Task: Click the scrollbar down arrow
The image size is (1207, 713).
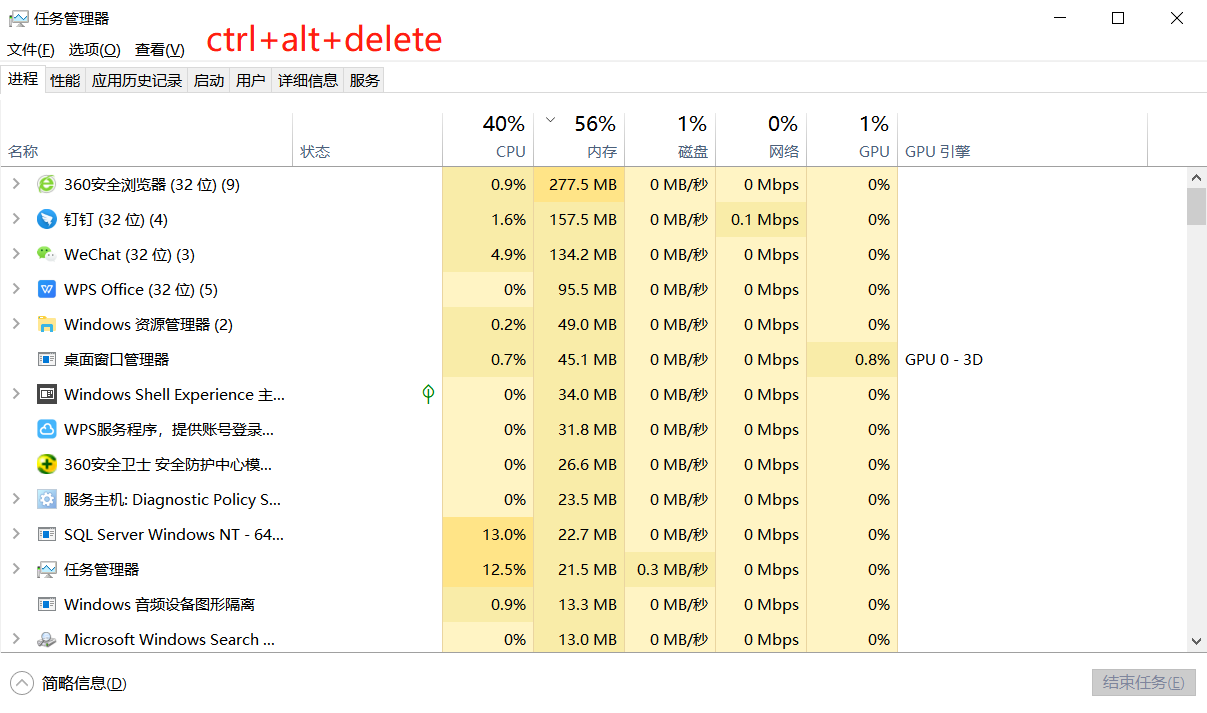Action: [1196, 641]
